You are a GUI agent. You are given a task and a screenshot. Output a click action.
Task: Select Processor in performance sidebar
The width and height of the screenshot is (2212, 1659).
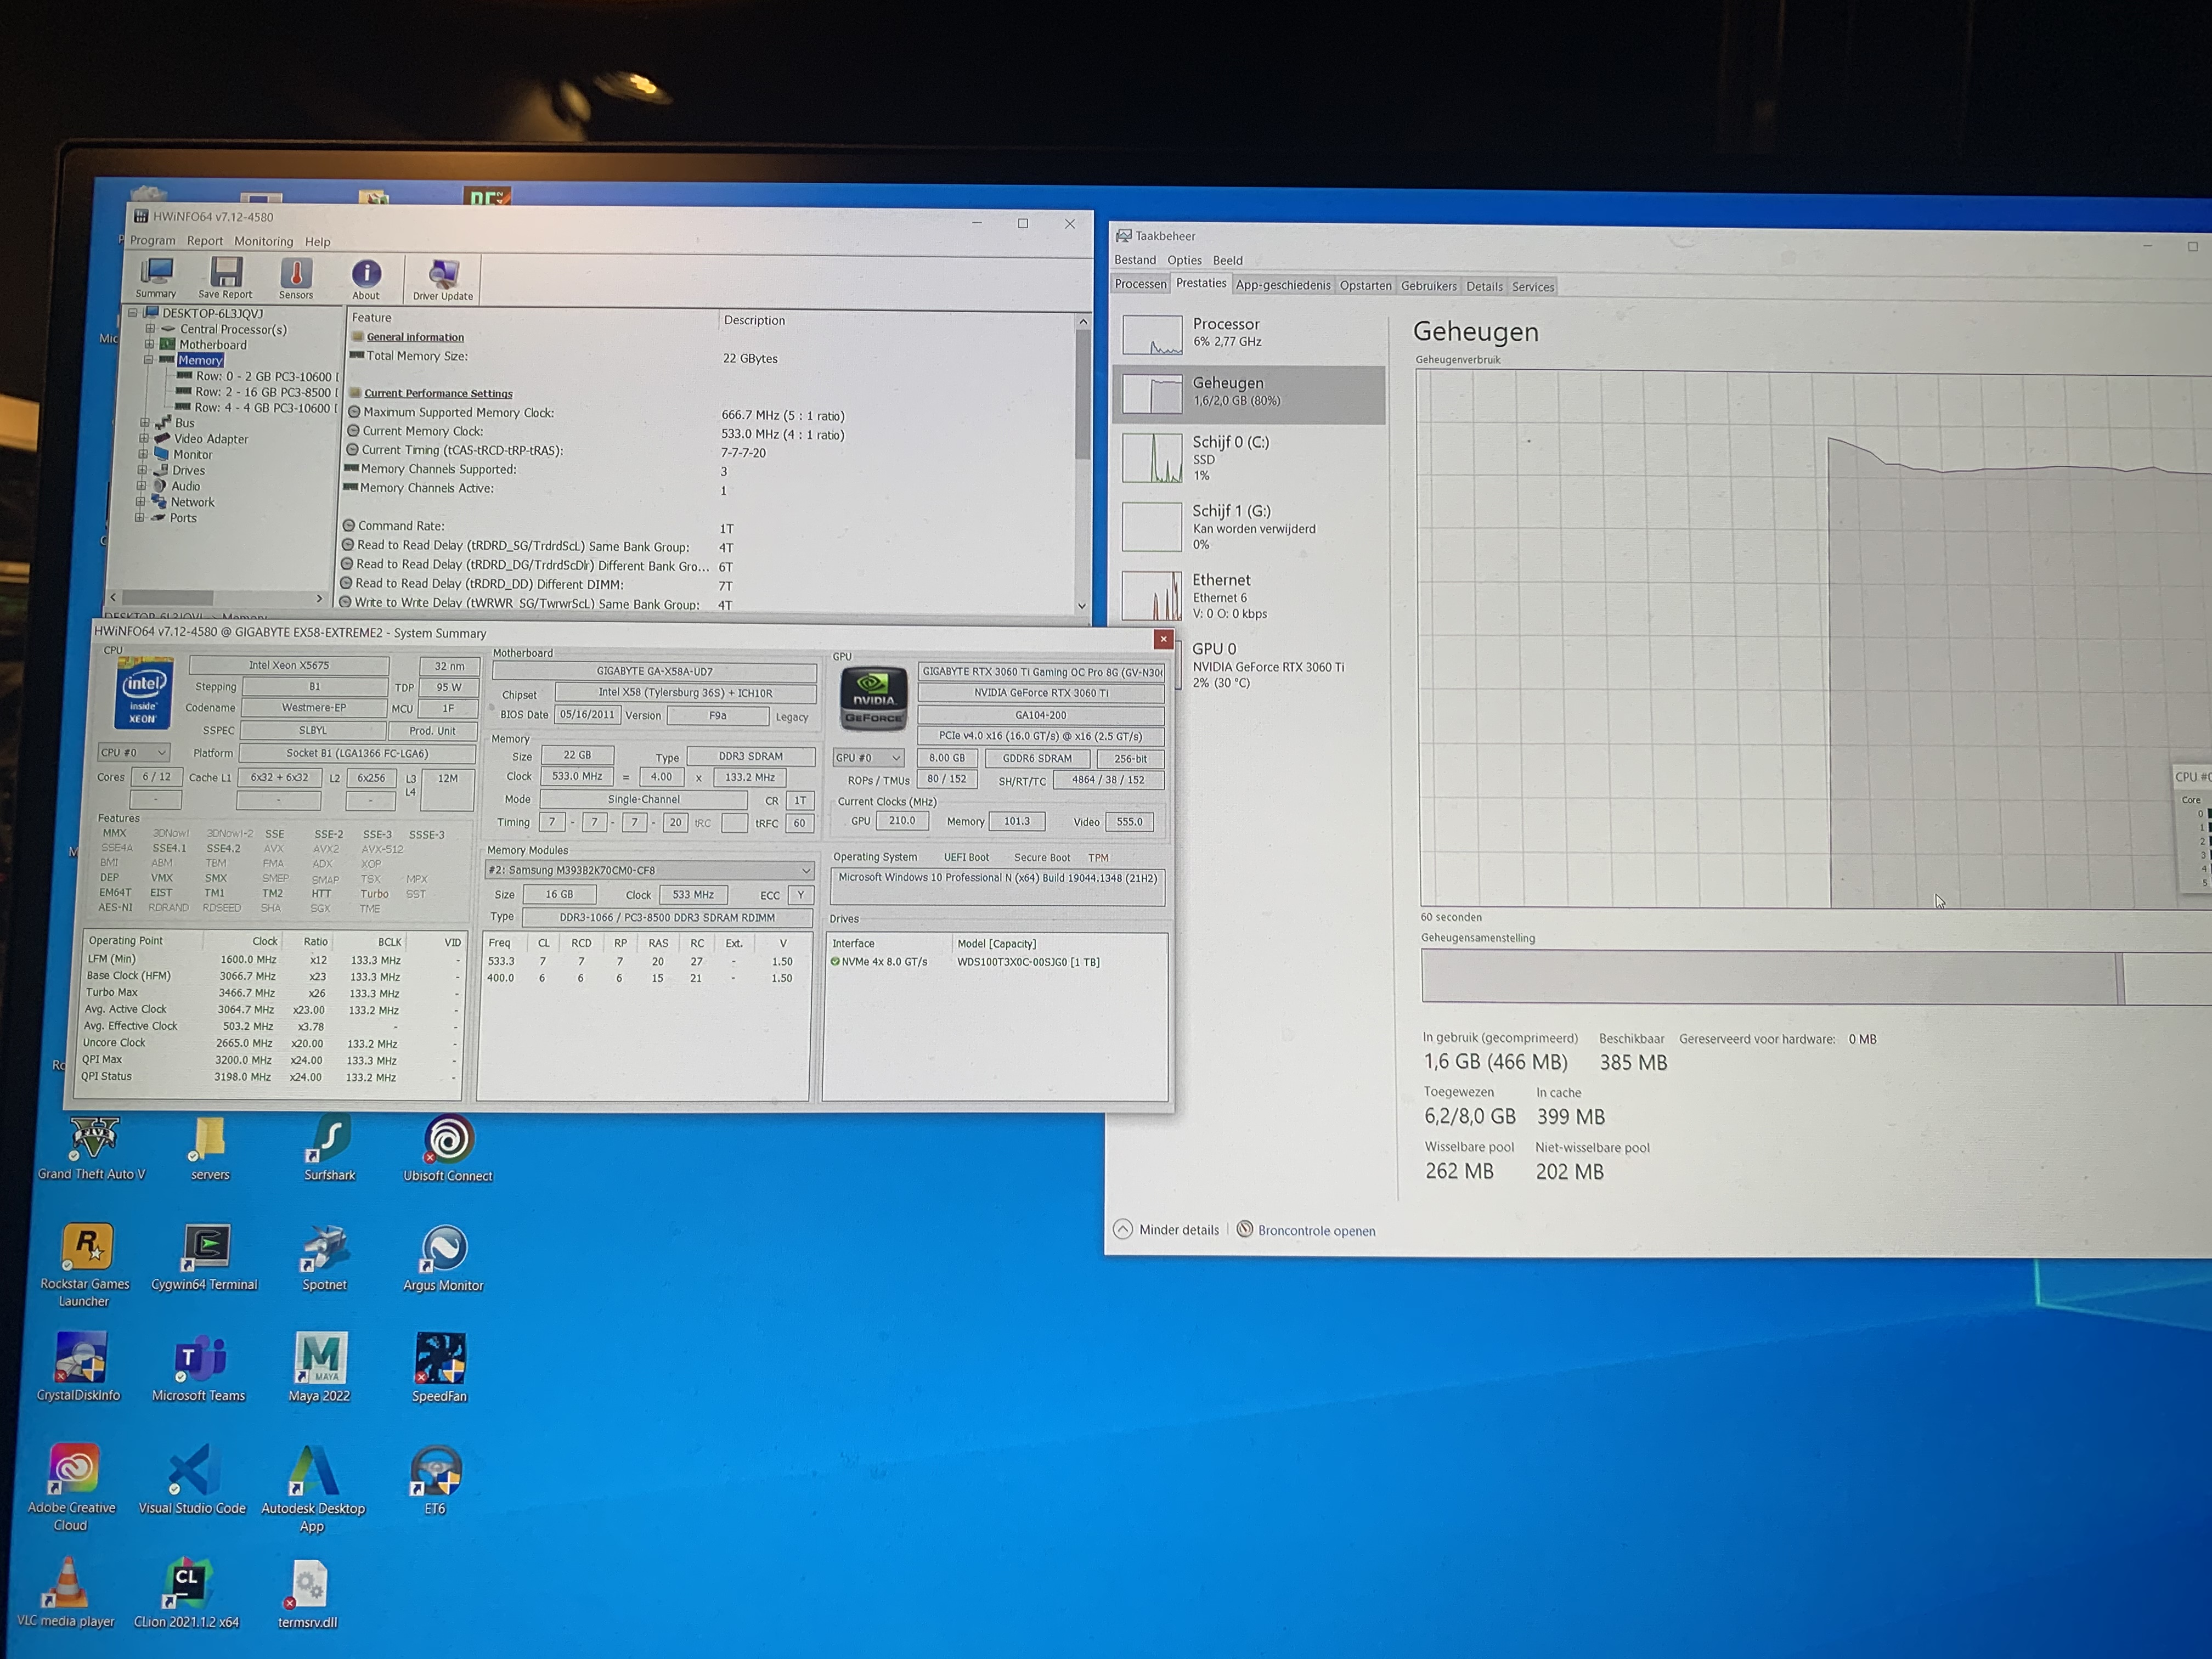point(1249,334)
